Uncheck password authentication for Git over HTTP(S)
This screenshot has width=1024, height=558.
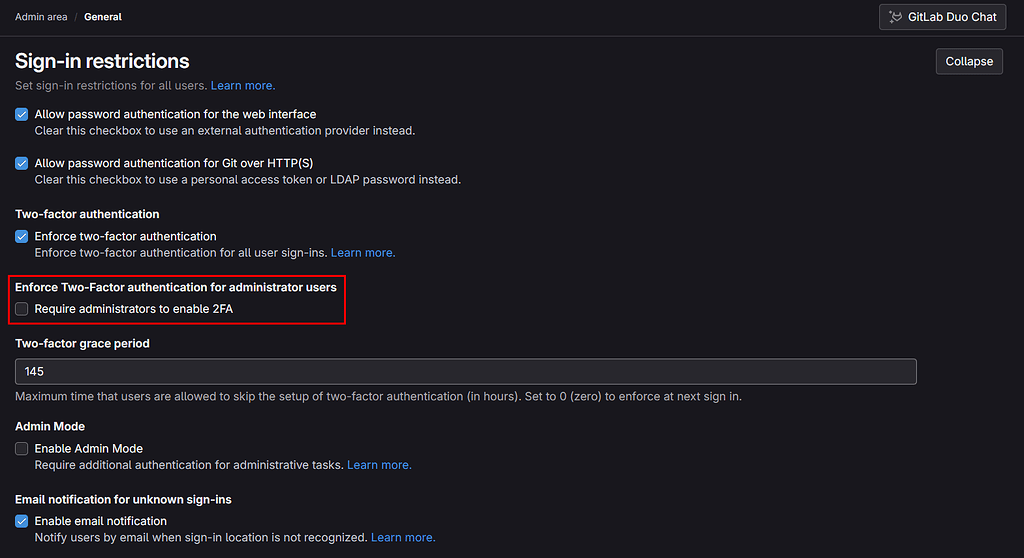[22, 163]
